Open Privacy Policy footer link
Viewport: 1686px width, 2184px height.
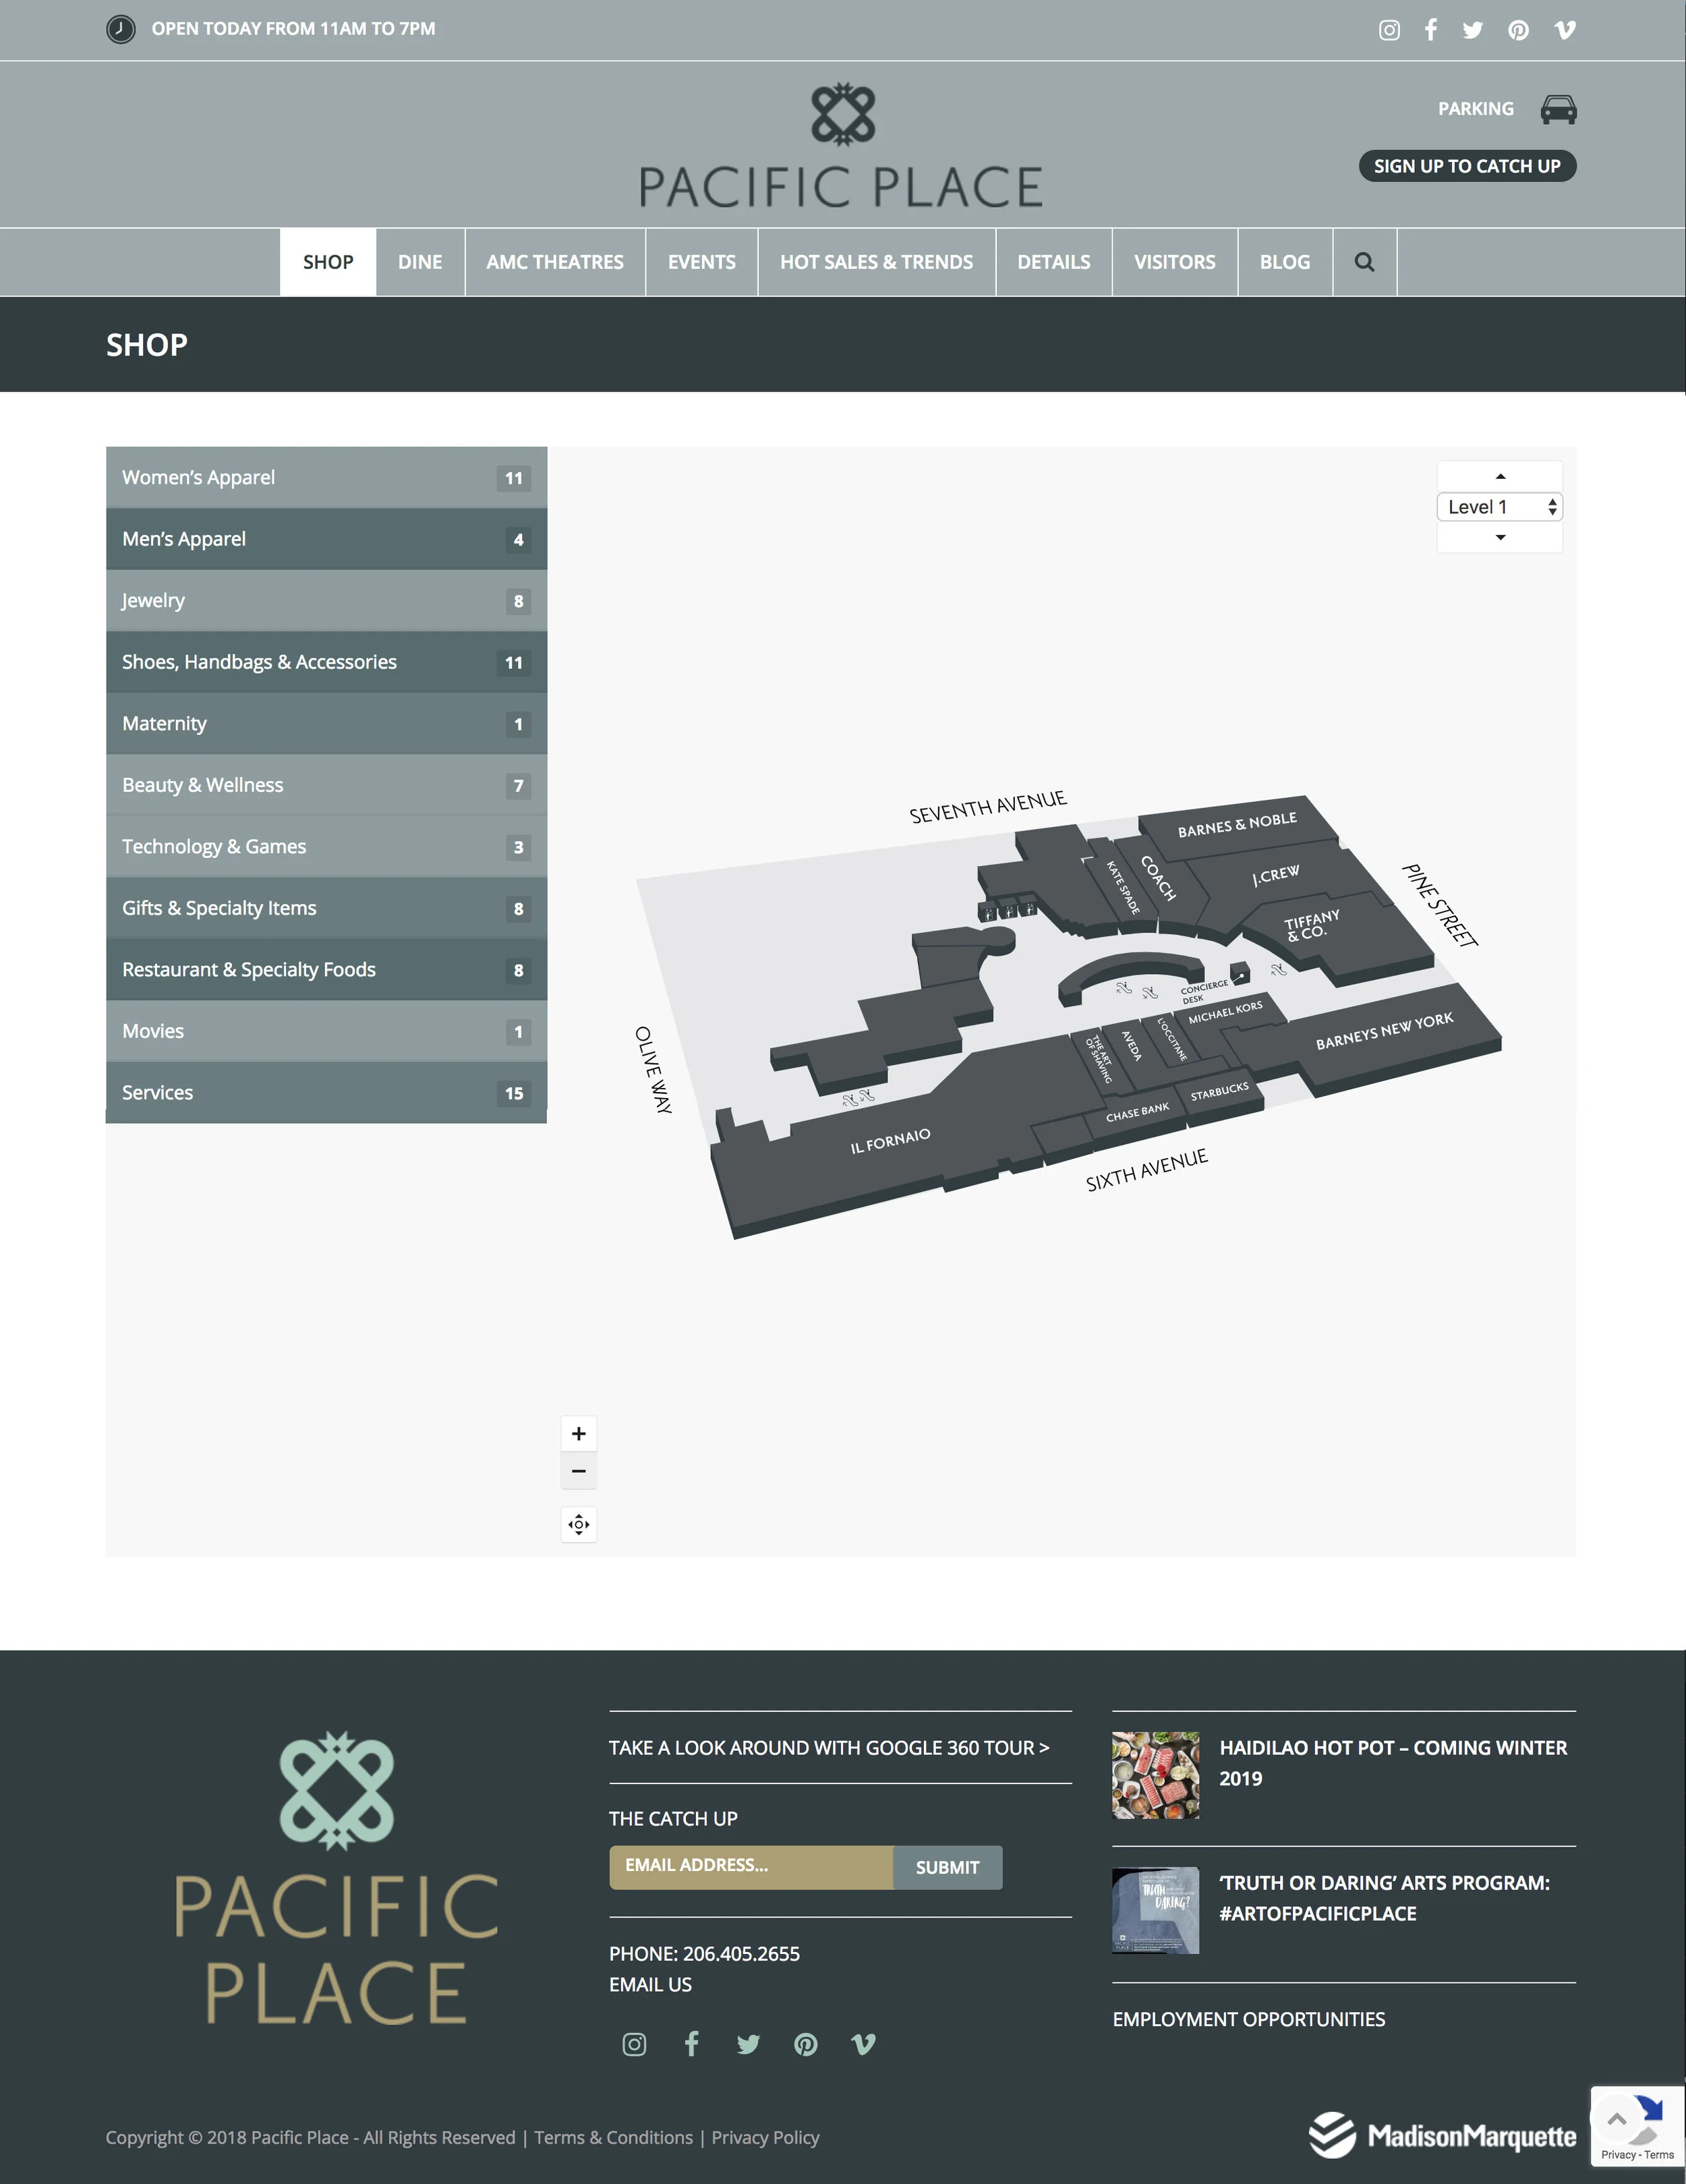tap(765, 2138)
